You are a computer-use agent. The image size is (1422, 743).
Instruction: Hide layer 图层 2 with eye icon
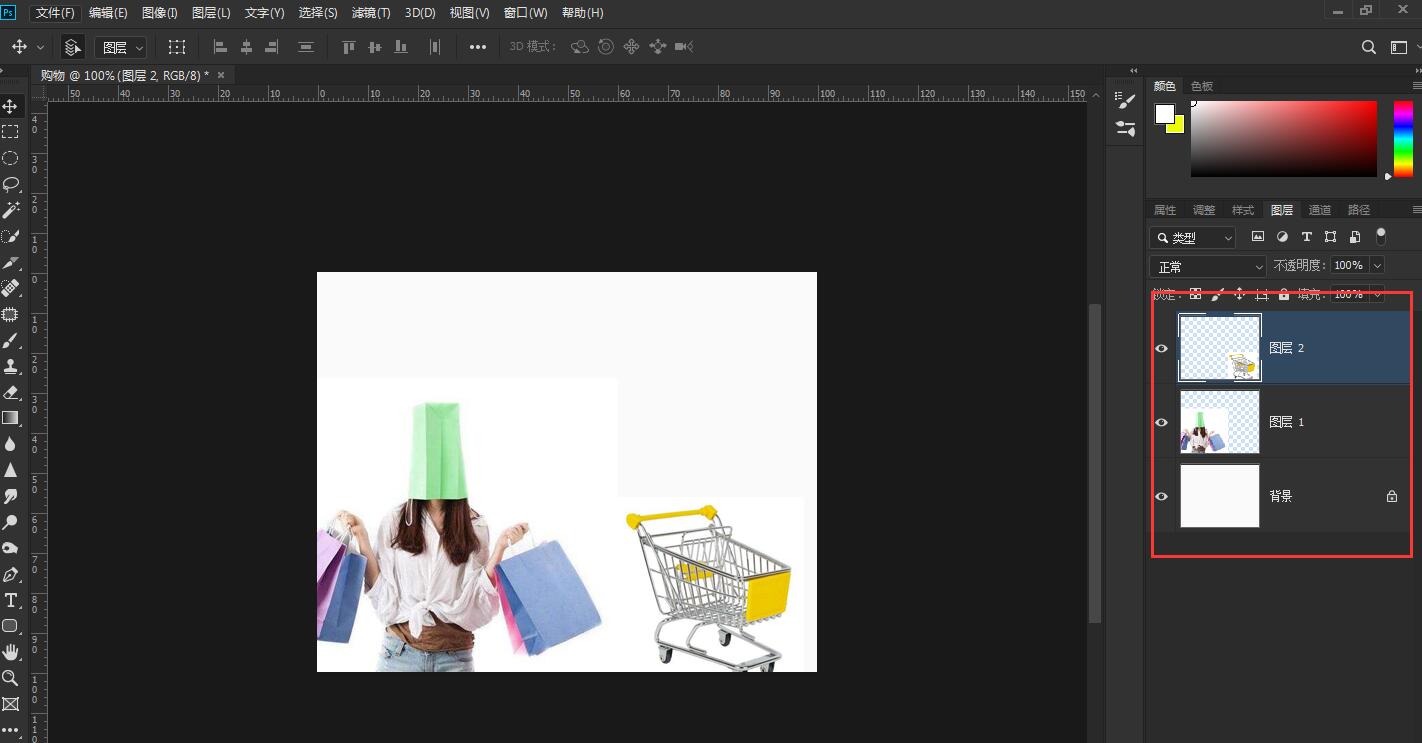tap(1161, 348)
